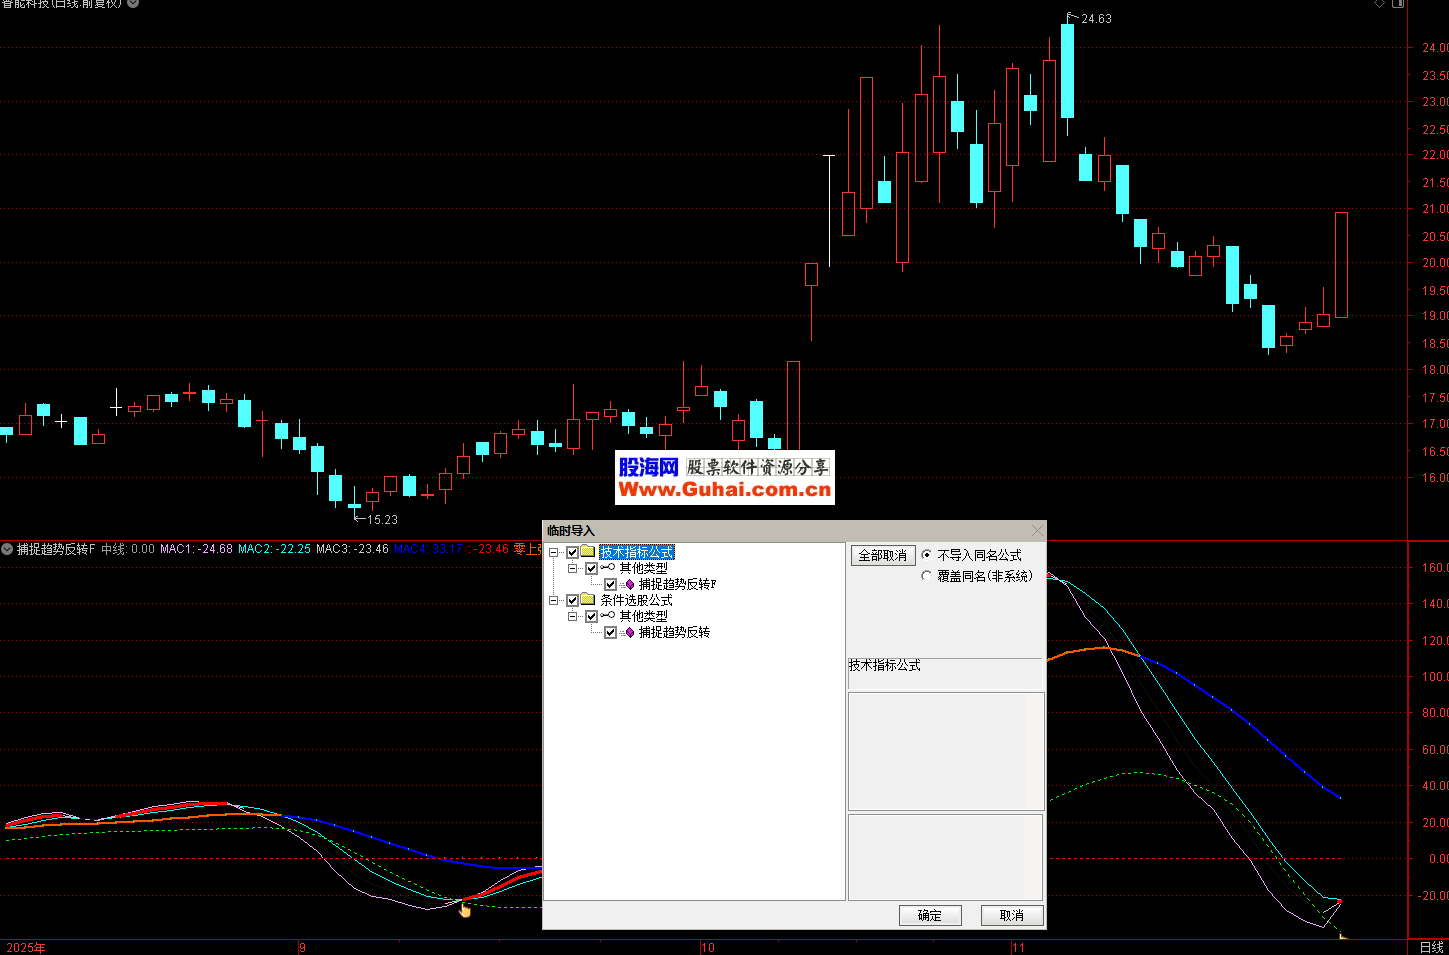
Task: Click the 日线 period label at bottom-right
Action: point(1431,947)
